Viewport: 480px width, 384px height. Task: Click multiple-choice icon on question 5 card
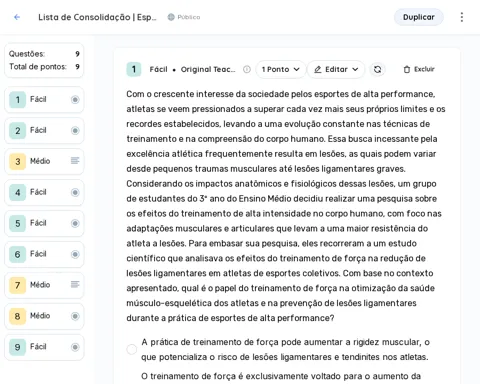(x=75, y=223)
